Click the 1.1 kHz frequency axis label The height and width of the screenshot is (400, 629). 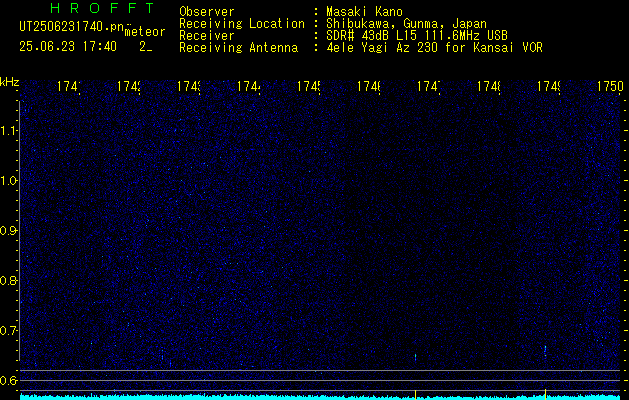point(8,131)
